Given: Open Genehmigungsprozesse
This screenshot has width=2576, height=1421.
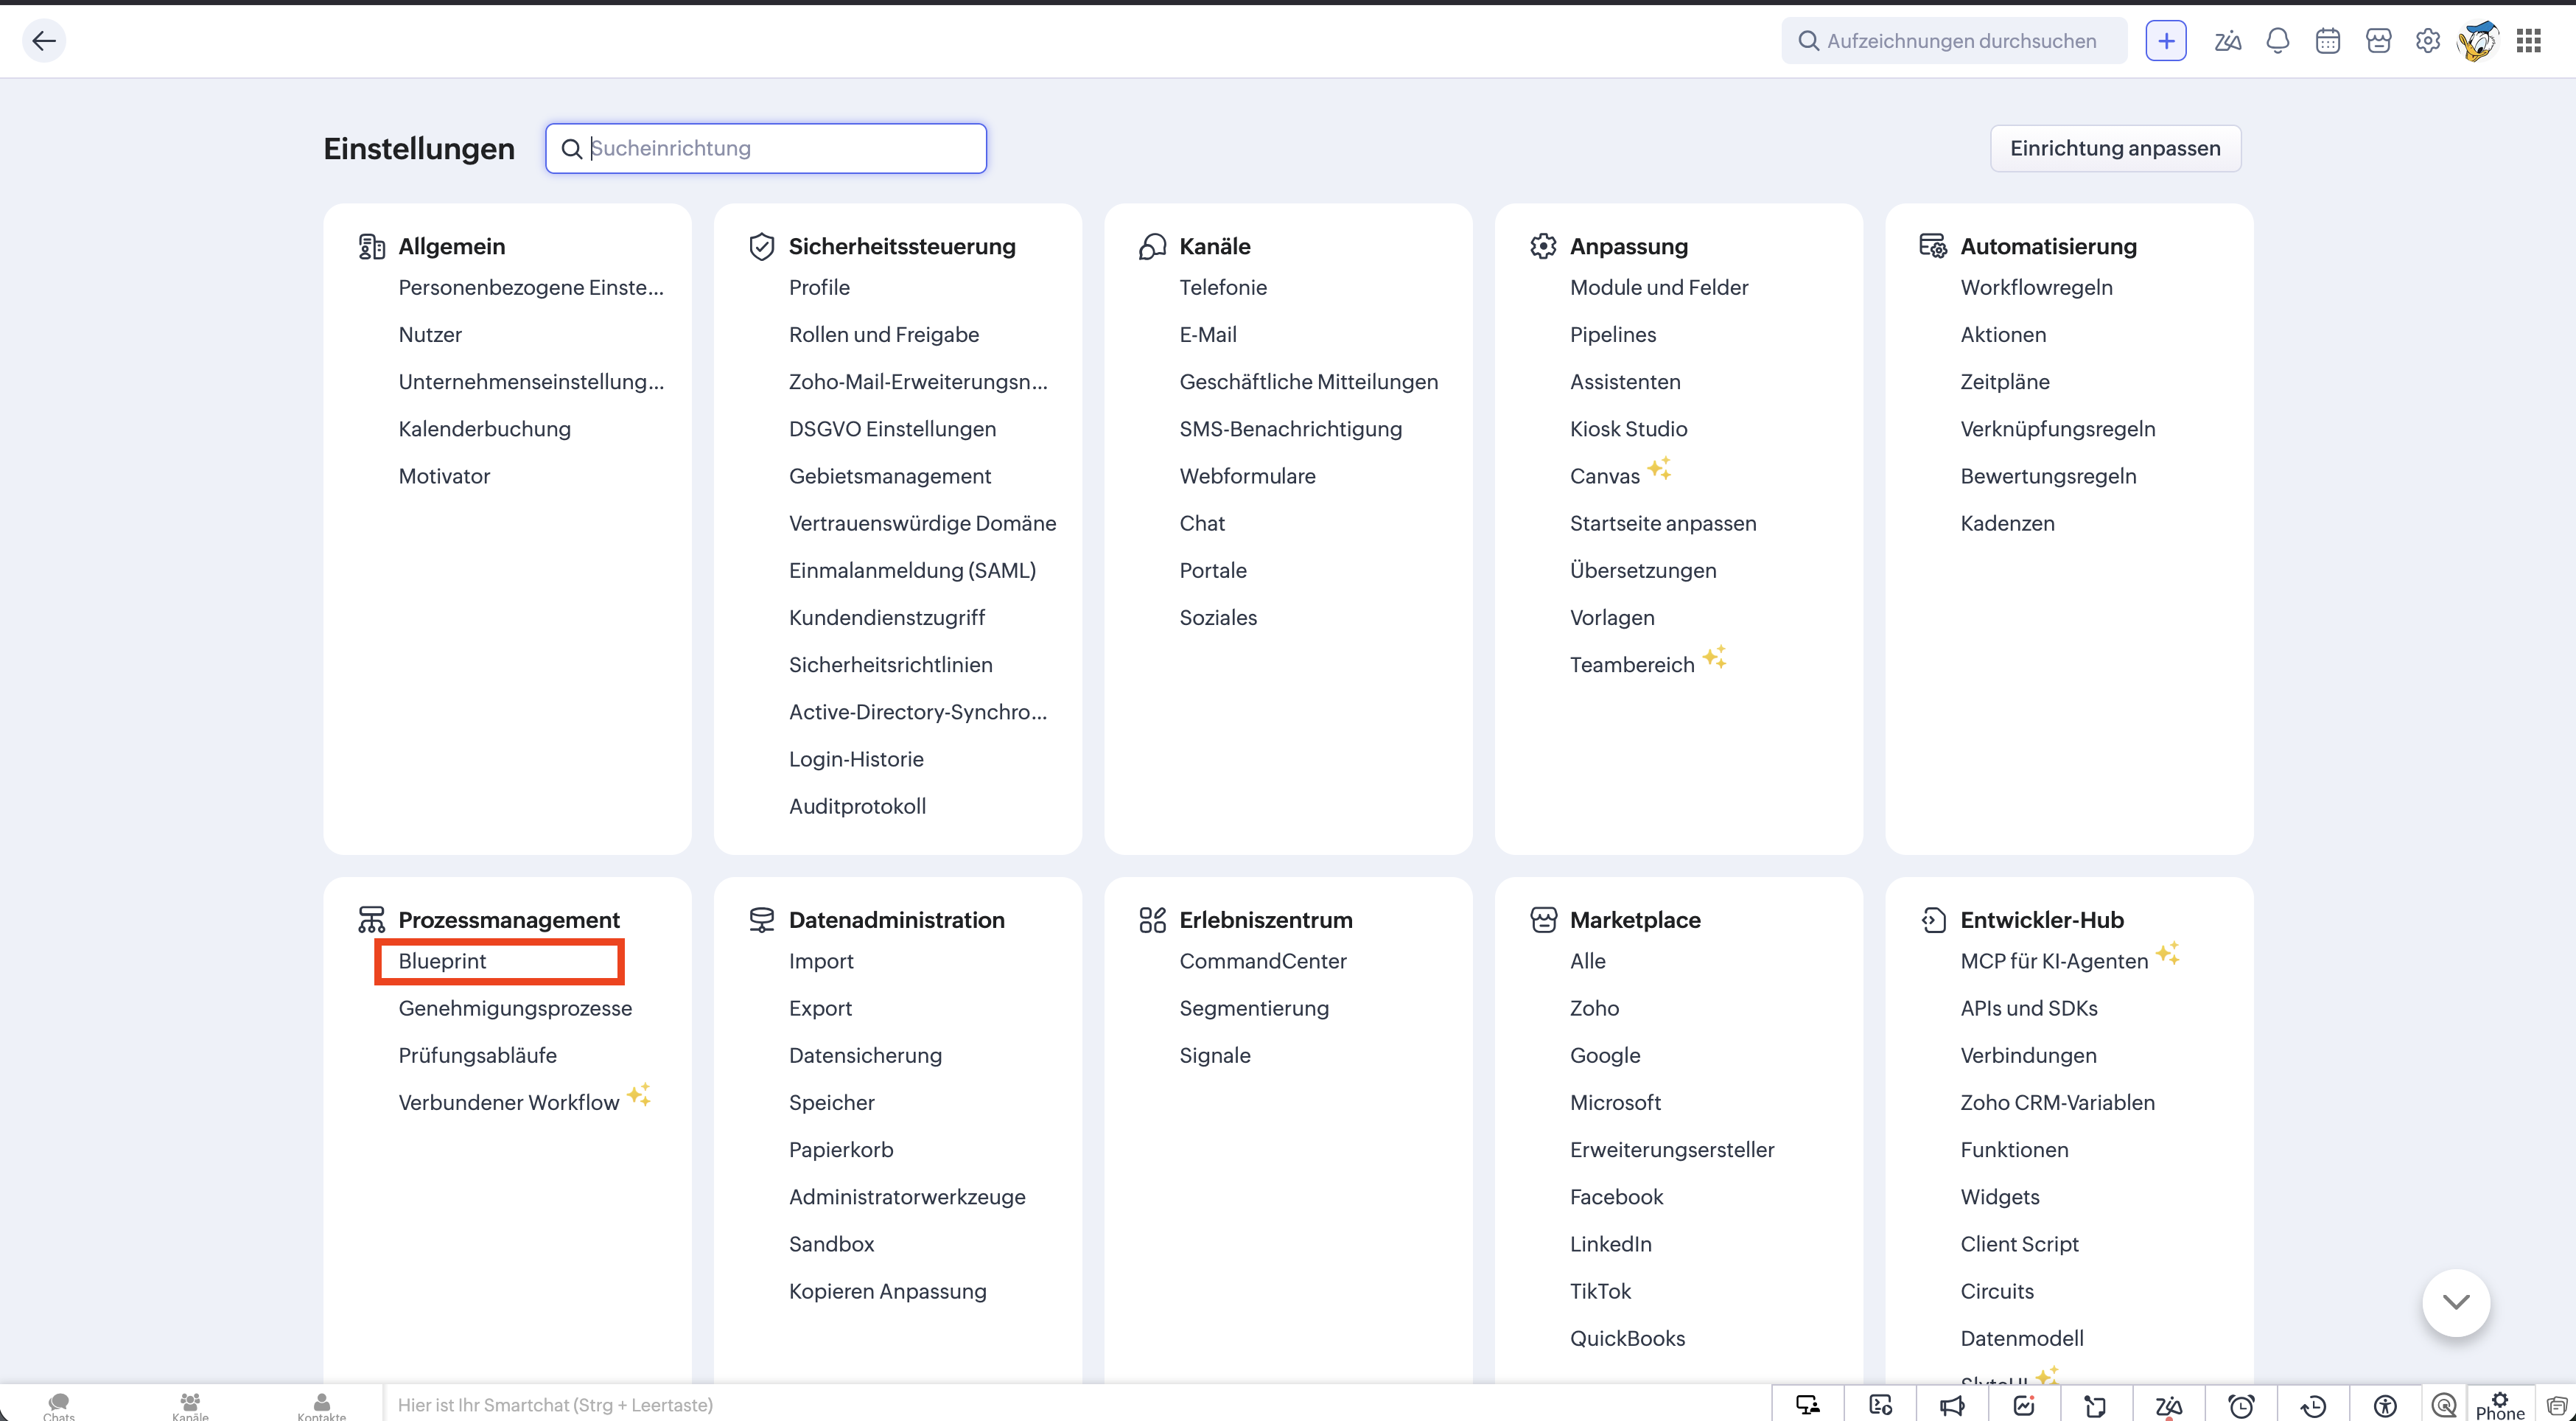Looking at the screenshot, I should coord(515,1008).
